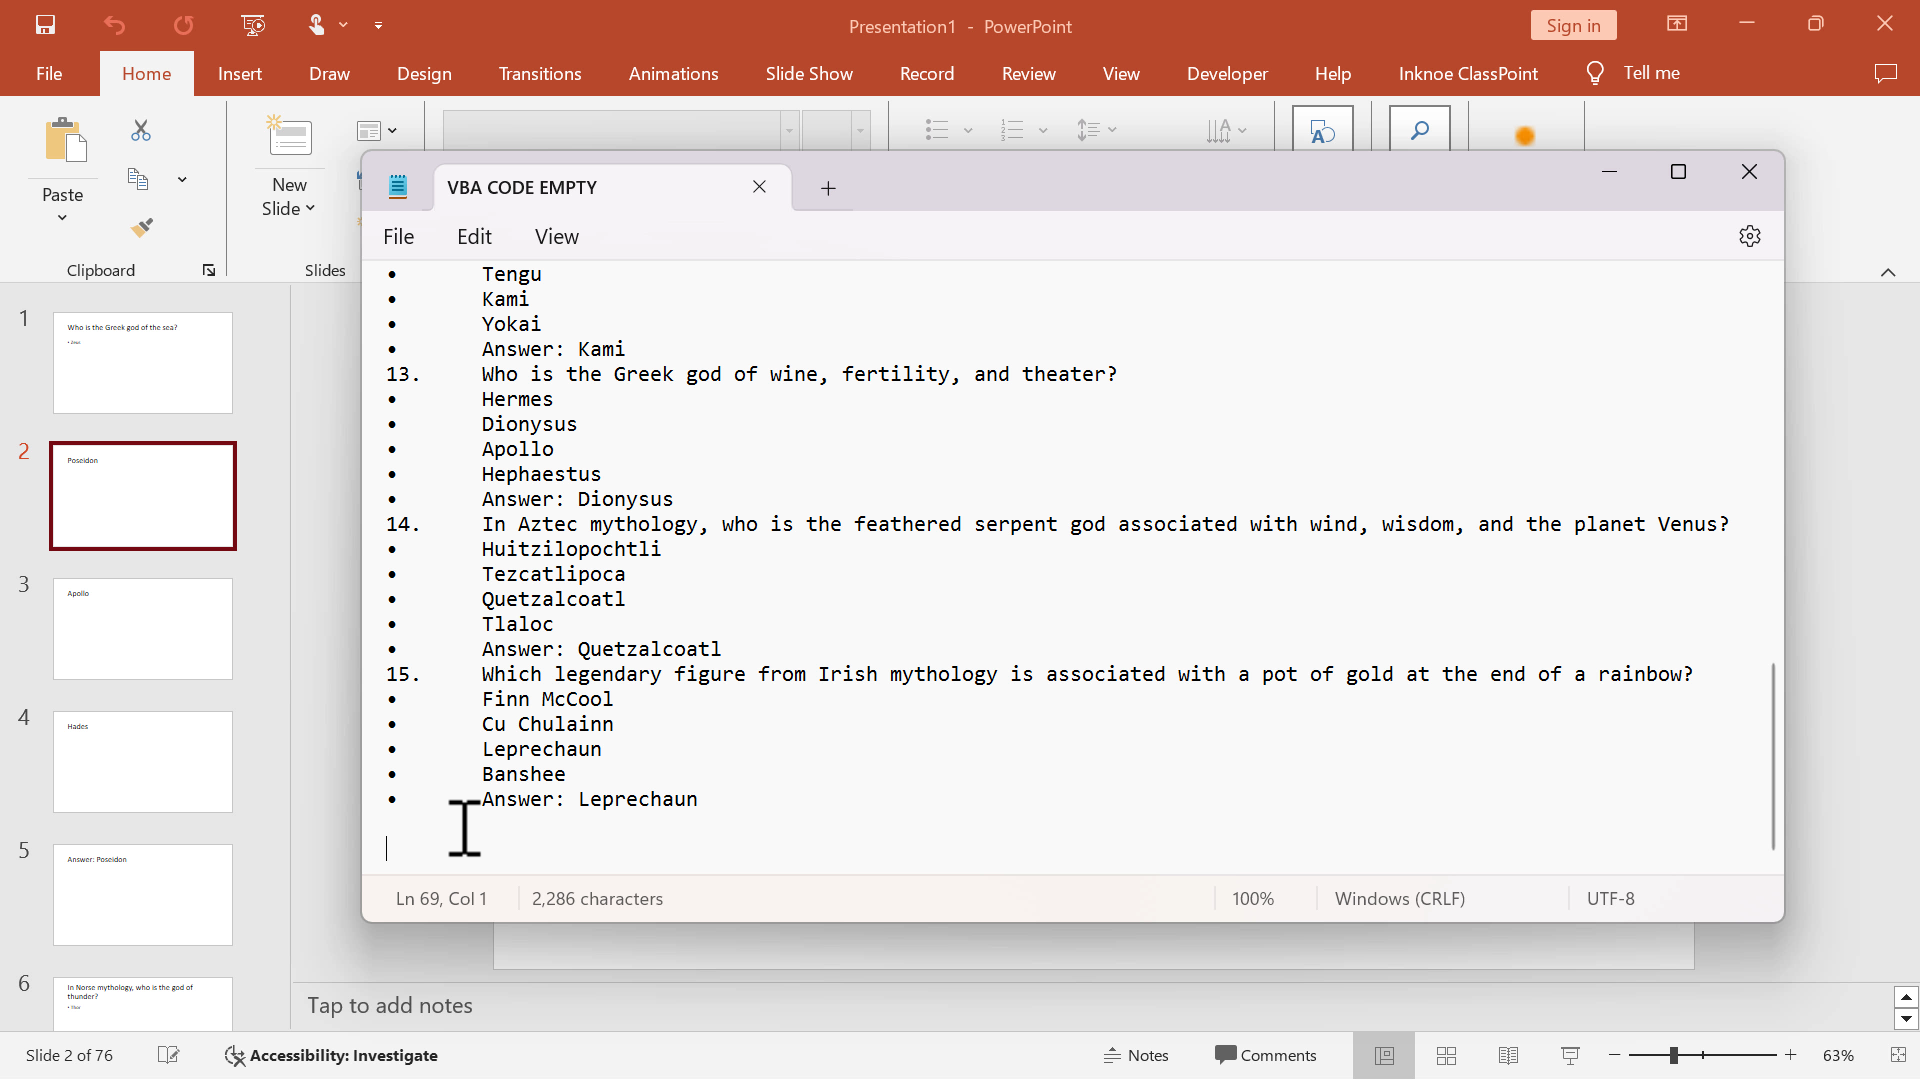Click the zoom level dropdown showing 63%

click(x=1838, y=1055)
